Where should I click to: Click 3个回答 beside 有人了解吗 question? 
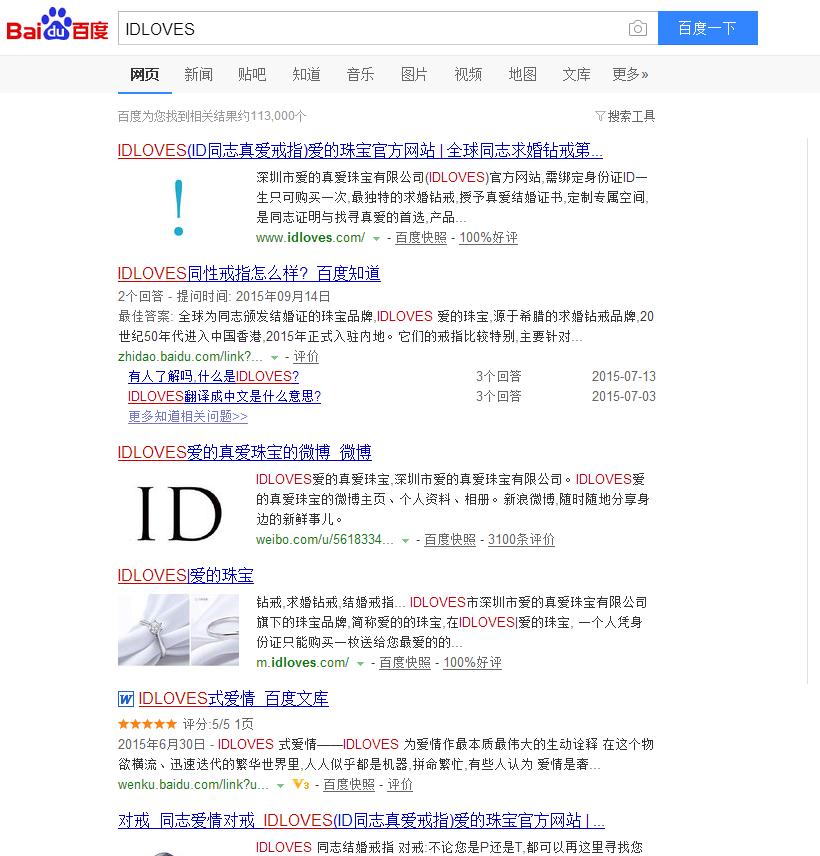pyautogui.click(x=498, y=377)
